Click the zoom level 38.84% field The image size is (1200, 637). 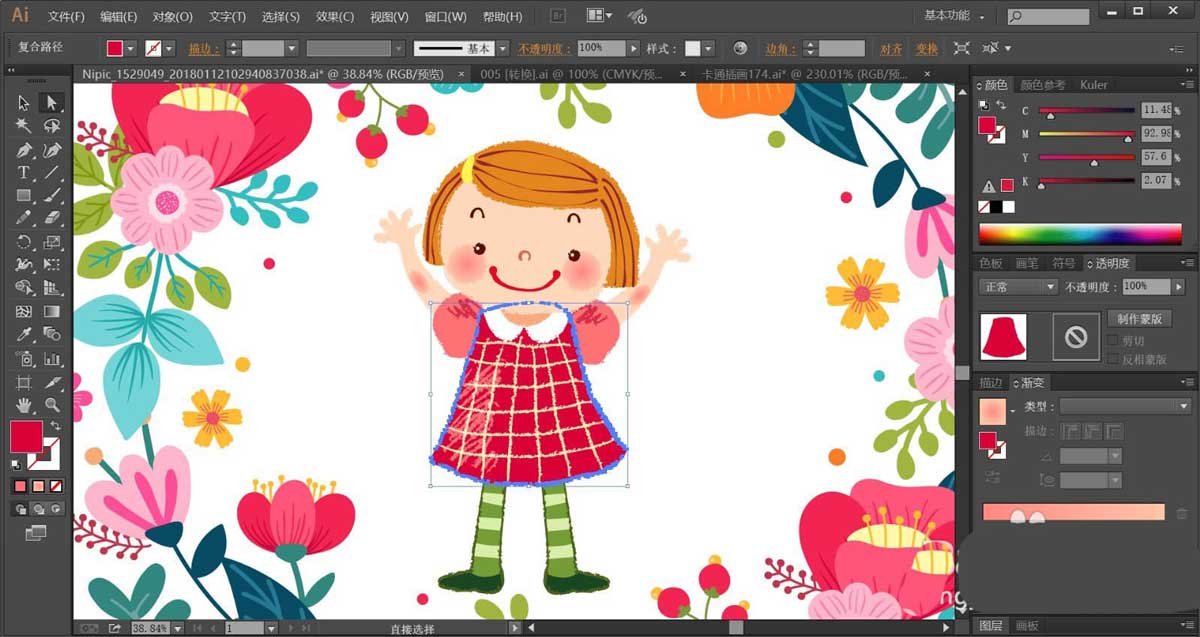pos(150,628)
